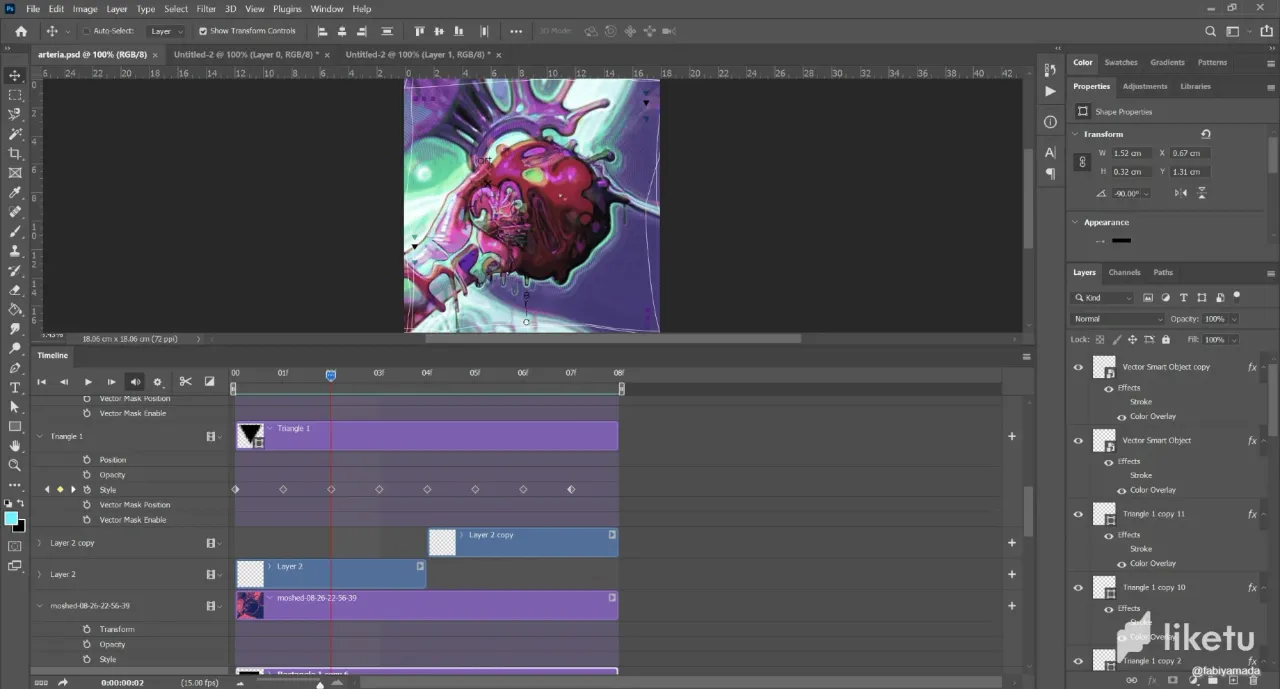This screenshot has width=1280, height=689.
Task: Toggle Style keyframe stopwatch for Triangle 1
Action: click(87, 490)
